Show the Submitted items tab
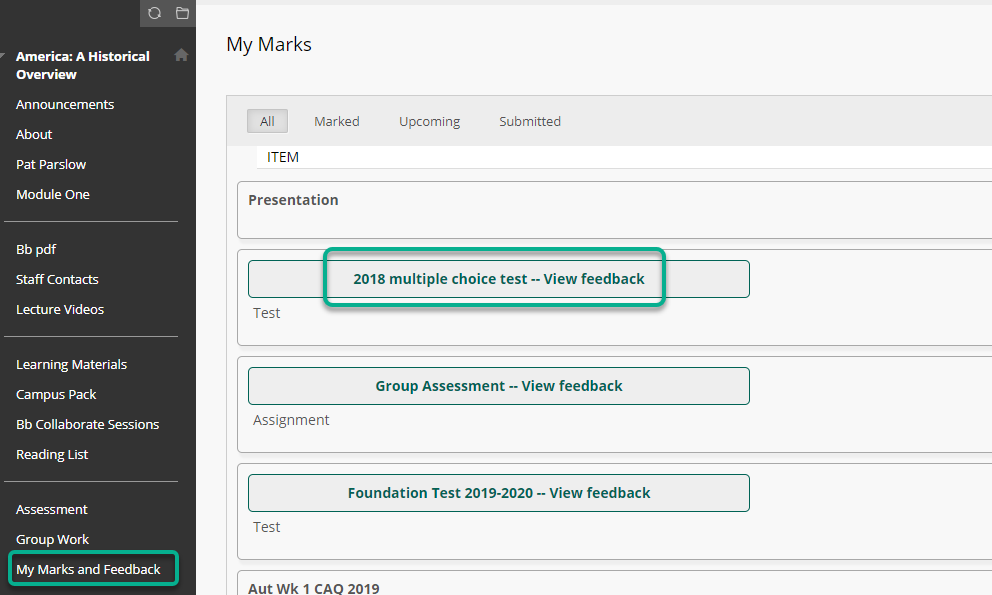 pos(530,121)
